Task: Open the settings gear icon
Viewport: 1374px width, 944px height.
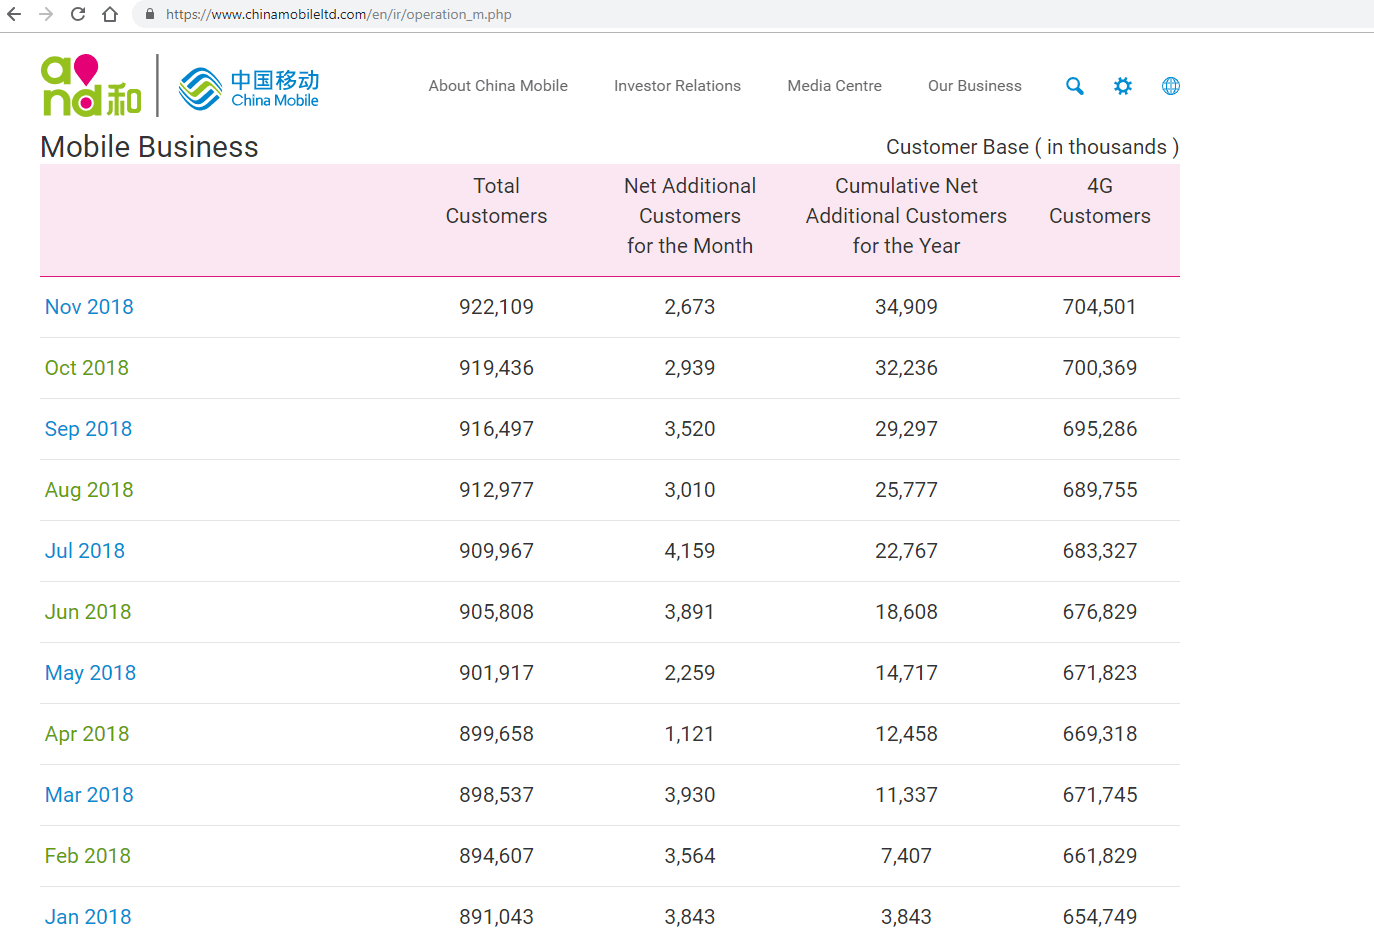Action: click(x=1123, y=86)
